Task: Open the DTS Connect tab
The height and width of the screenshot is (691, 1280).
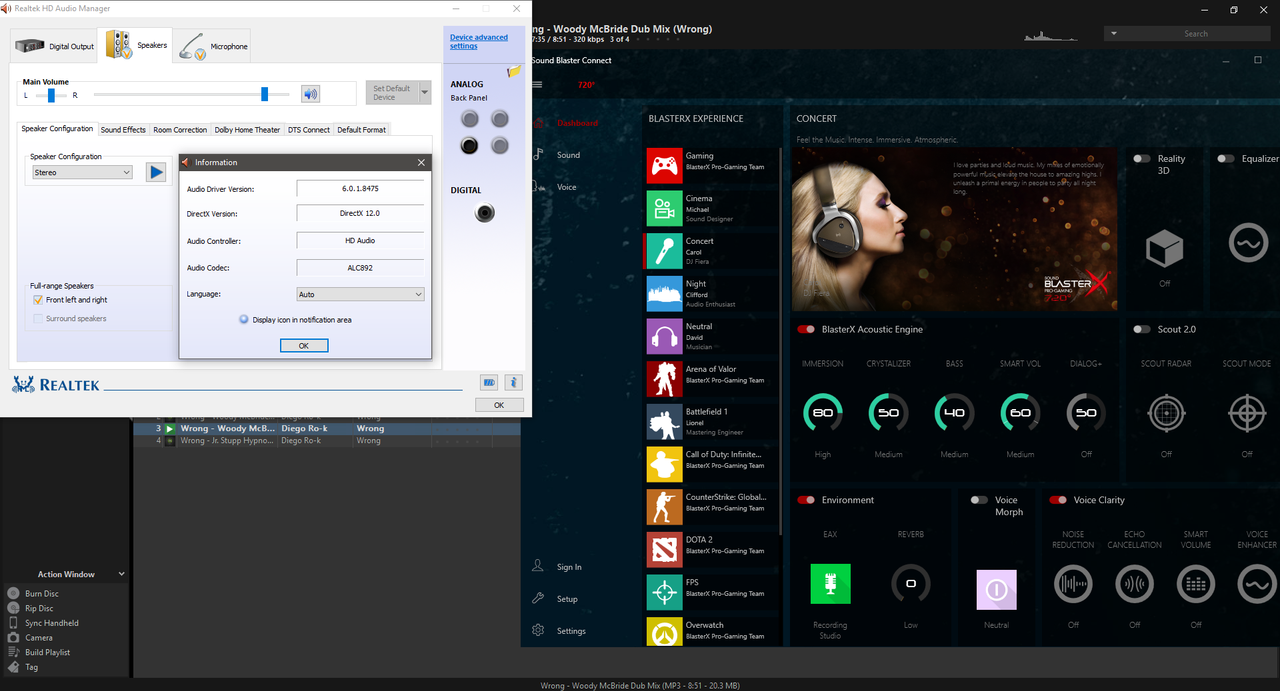Action: [x=309, y=130]
